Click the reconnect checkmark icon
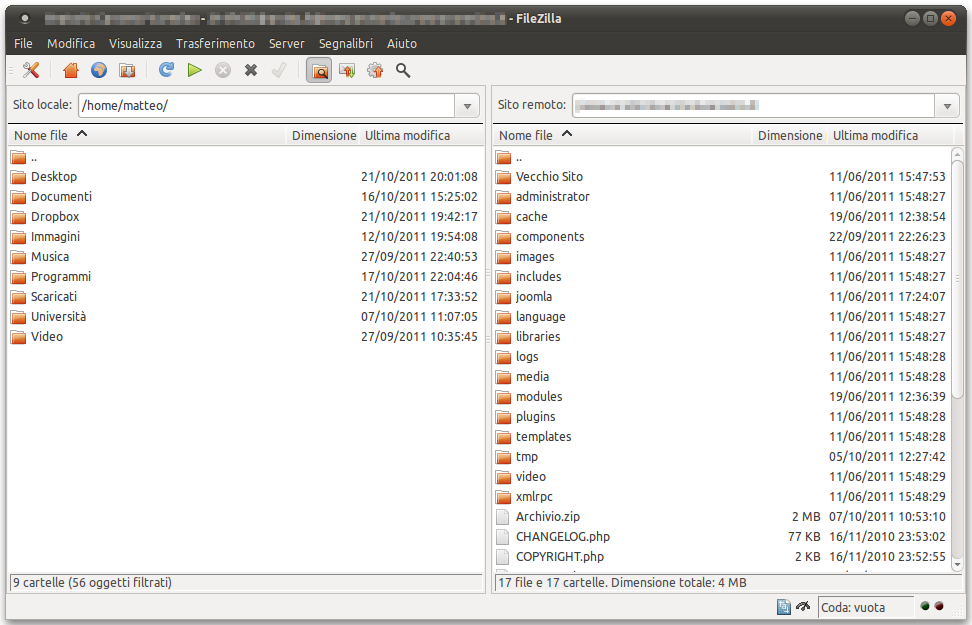The width and height of the screenshot is (972, 625). coord(279,70)
